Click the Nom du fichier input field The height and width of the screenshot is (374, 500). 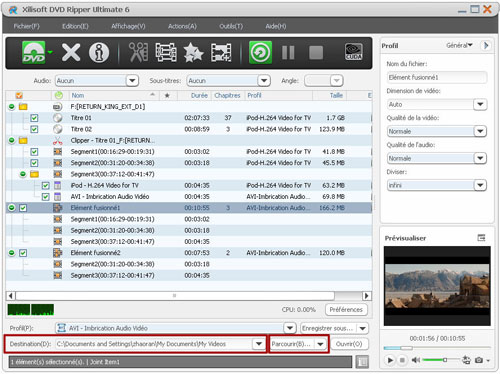(437, 77)
